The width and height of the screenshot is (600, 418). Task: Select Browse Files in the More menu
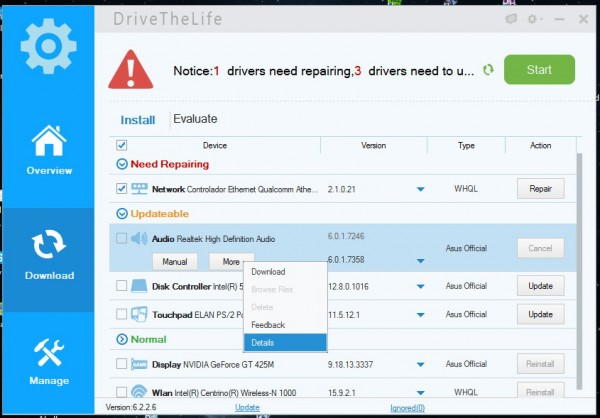[285, 289]
